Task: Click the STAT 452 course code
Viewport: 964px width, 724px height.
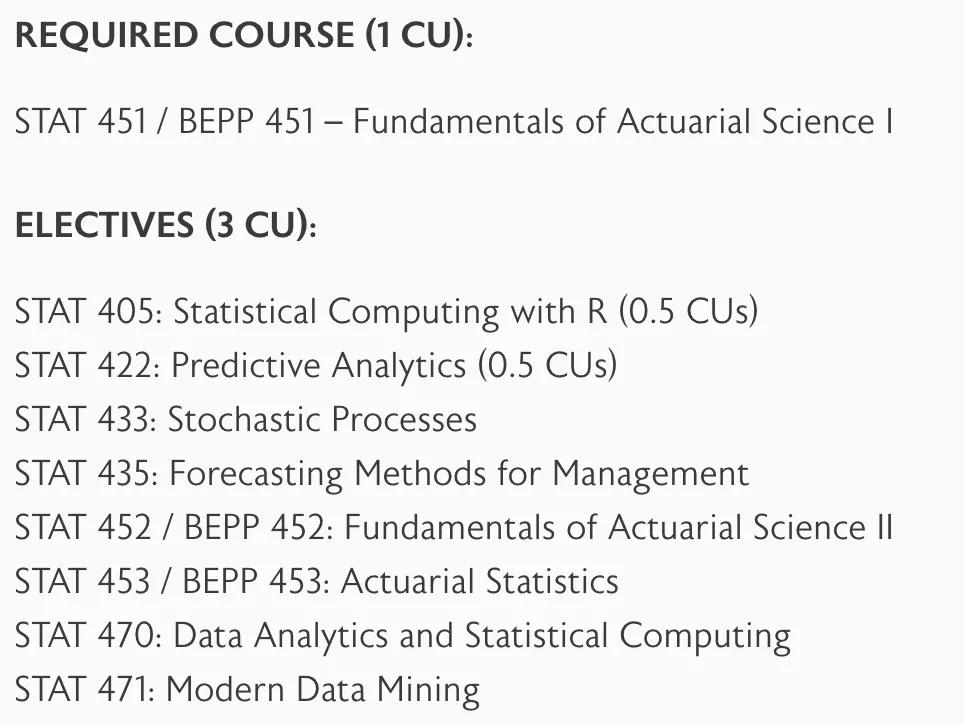Action: click(80, 527)
